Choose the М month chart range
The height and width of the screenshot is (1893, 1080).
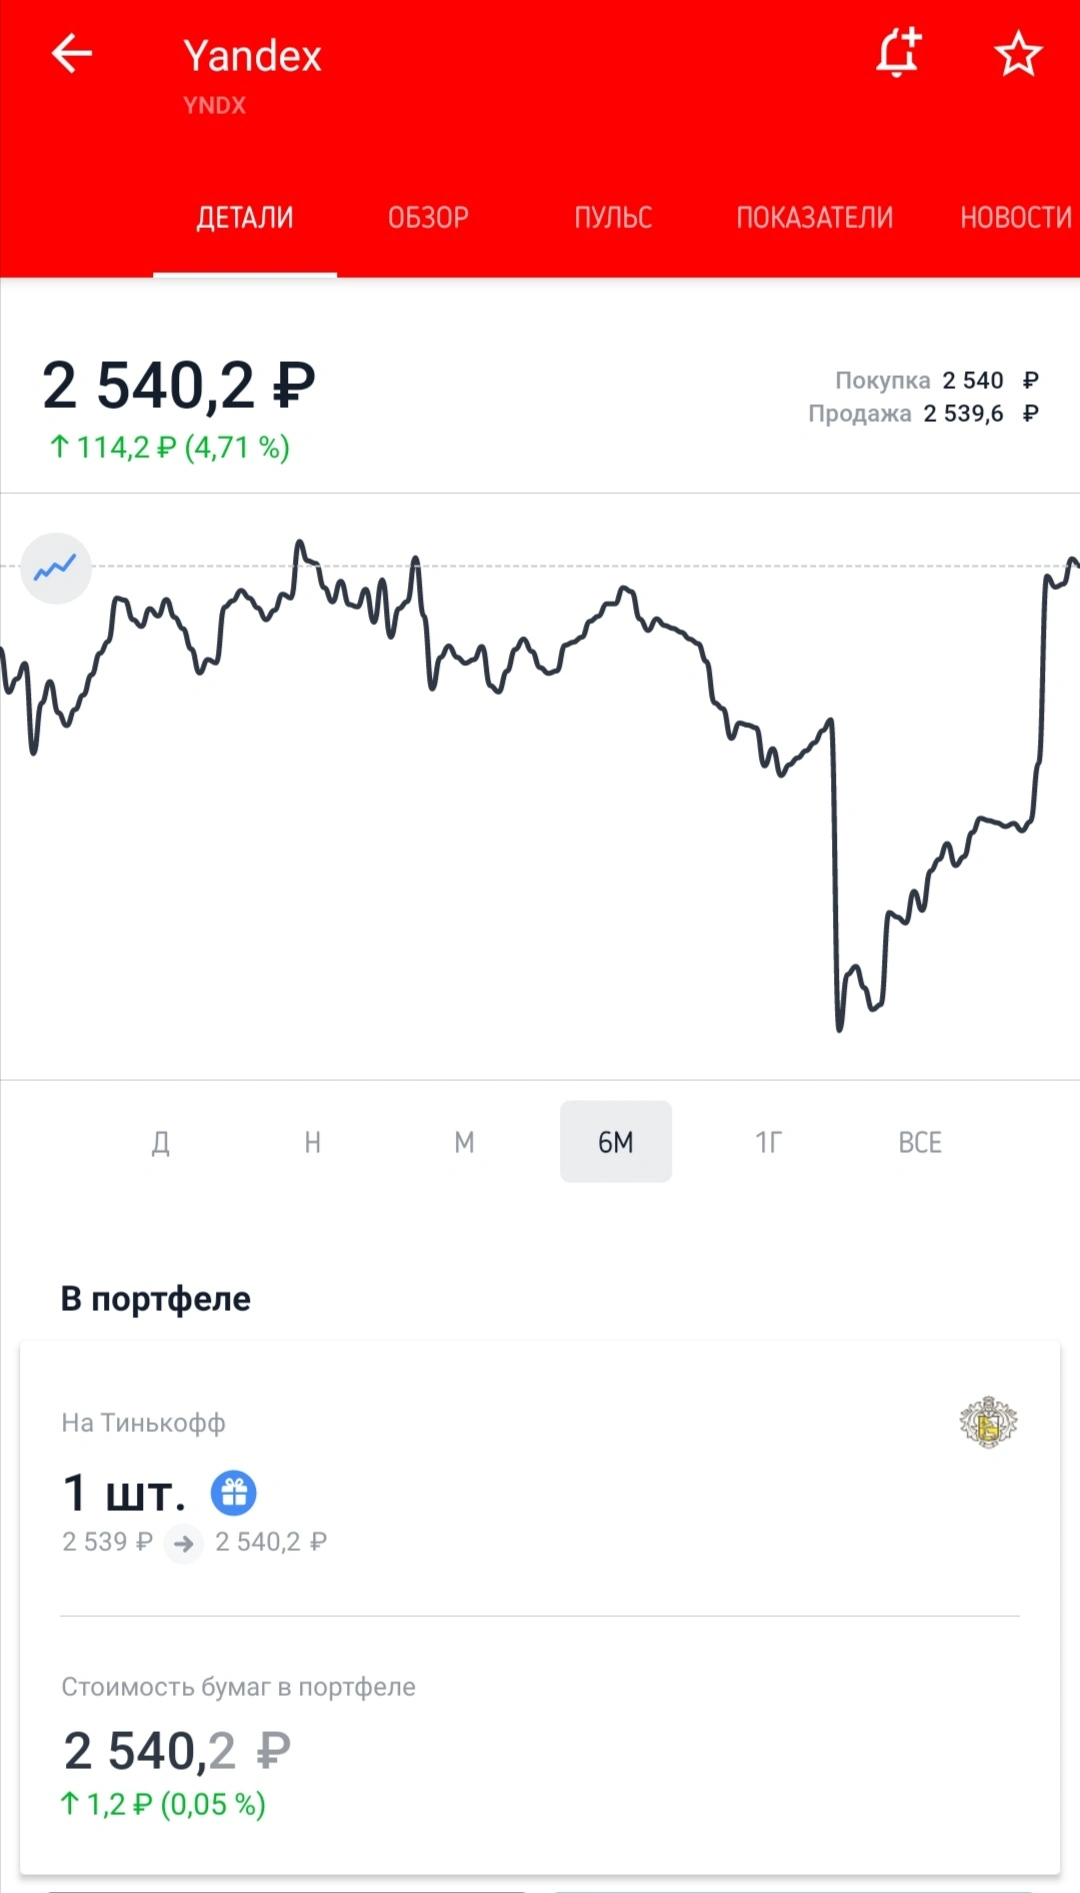(465, 1142)
